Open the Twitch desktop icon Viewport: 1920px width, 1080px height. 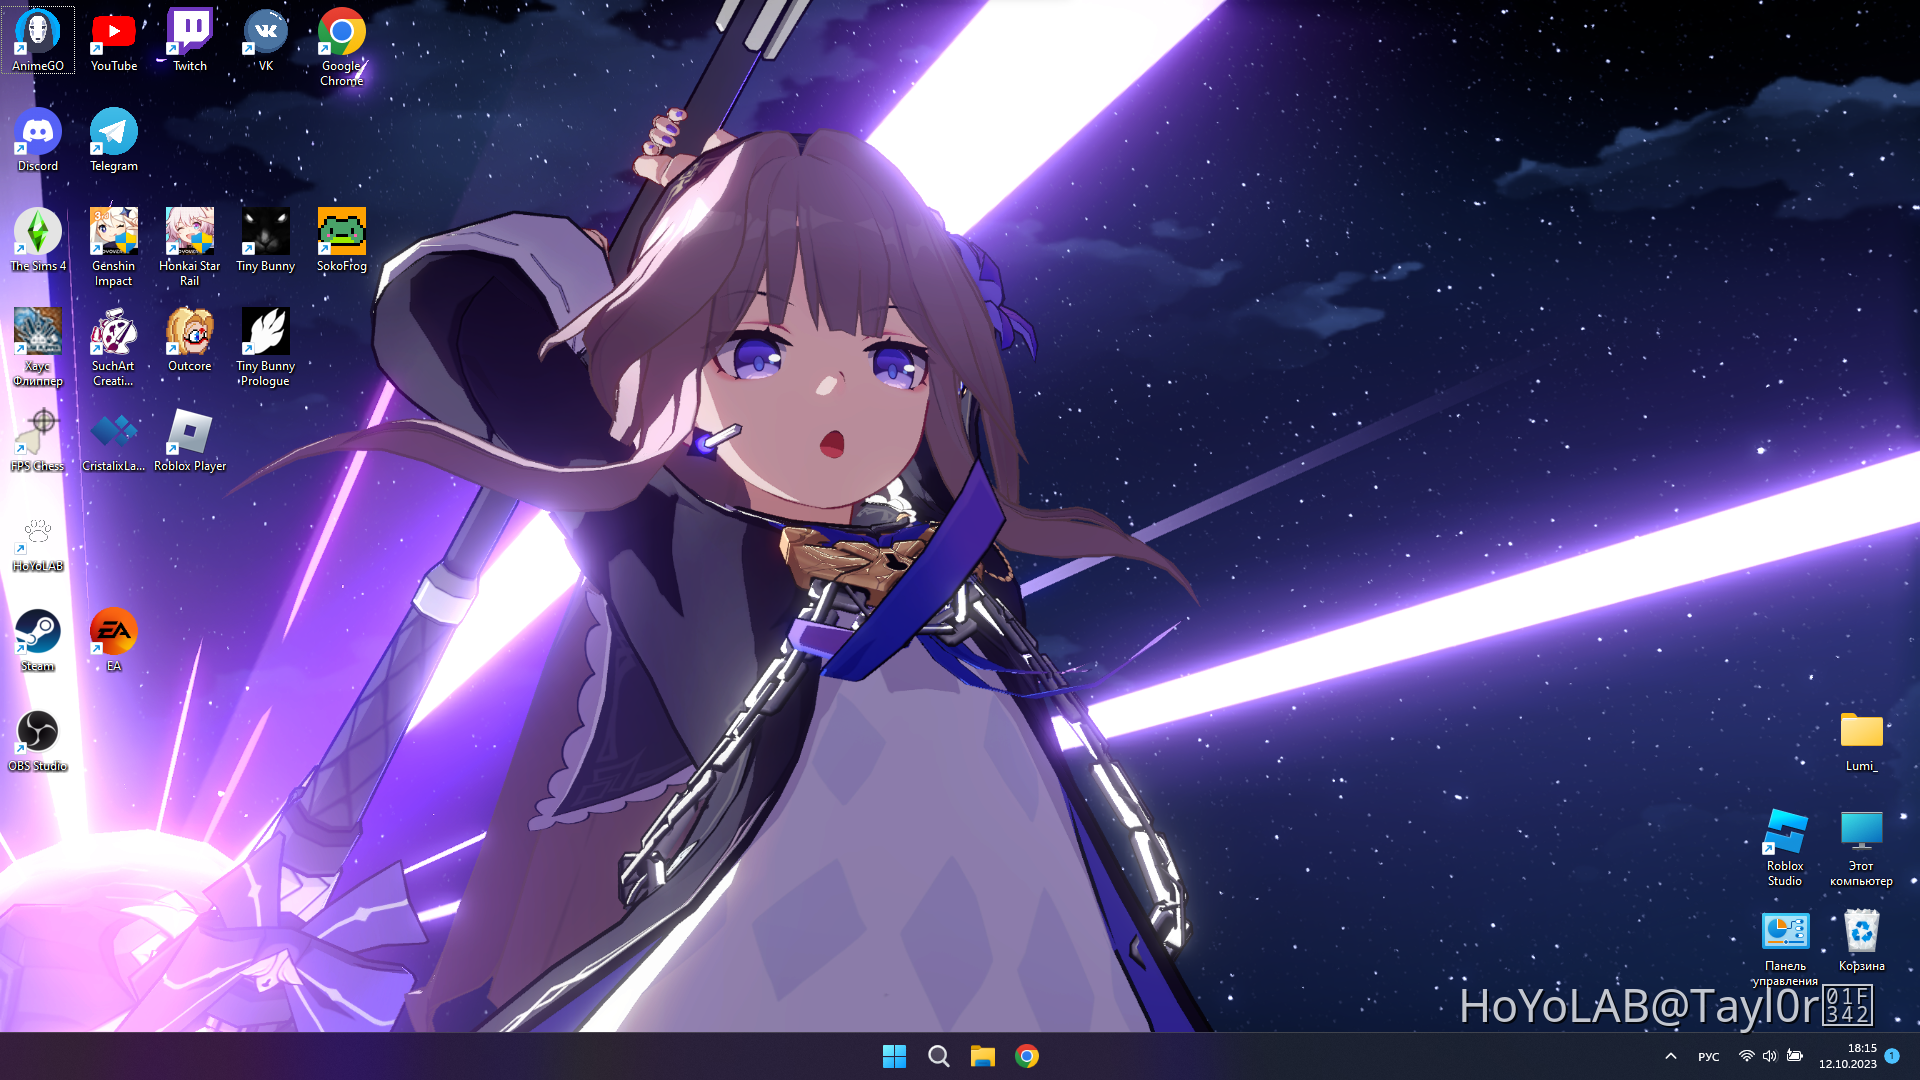[x=190, y=40]
